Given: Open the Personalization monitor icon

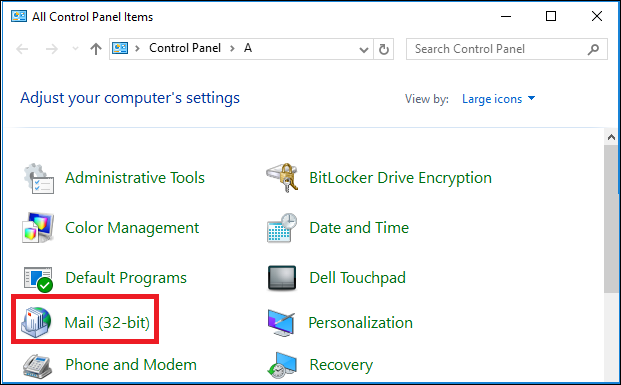Looking at the screenshot, I should [x=281, y=323].
